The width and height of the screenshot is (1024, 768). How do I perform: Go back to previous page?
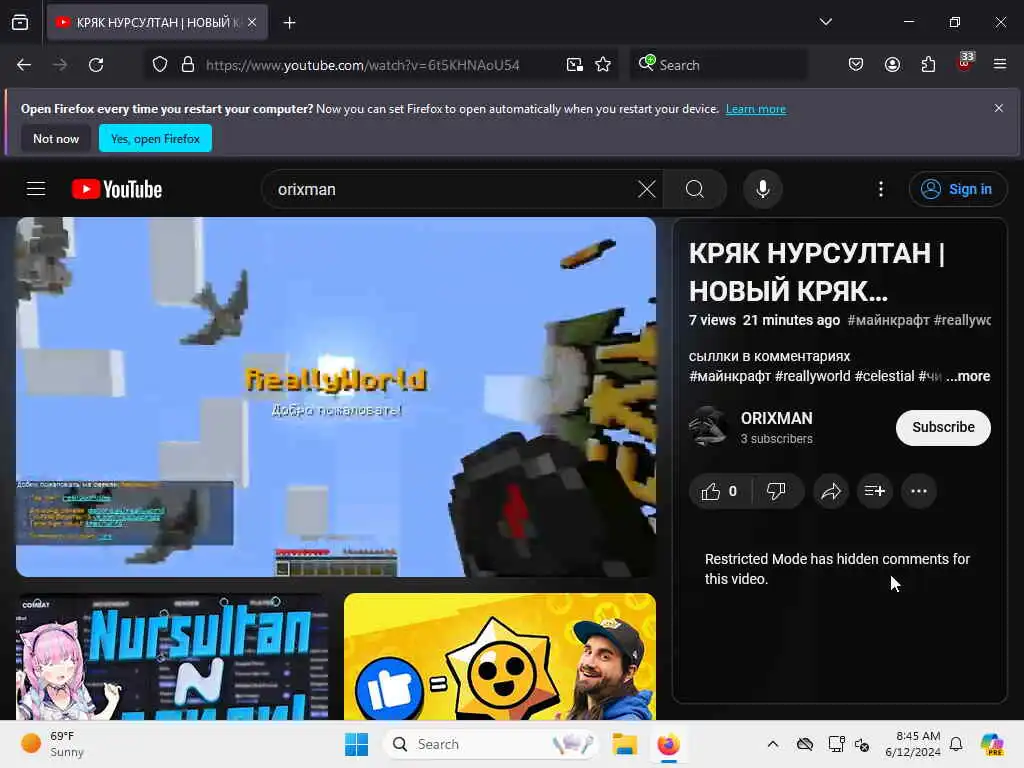24,65
